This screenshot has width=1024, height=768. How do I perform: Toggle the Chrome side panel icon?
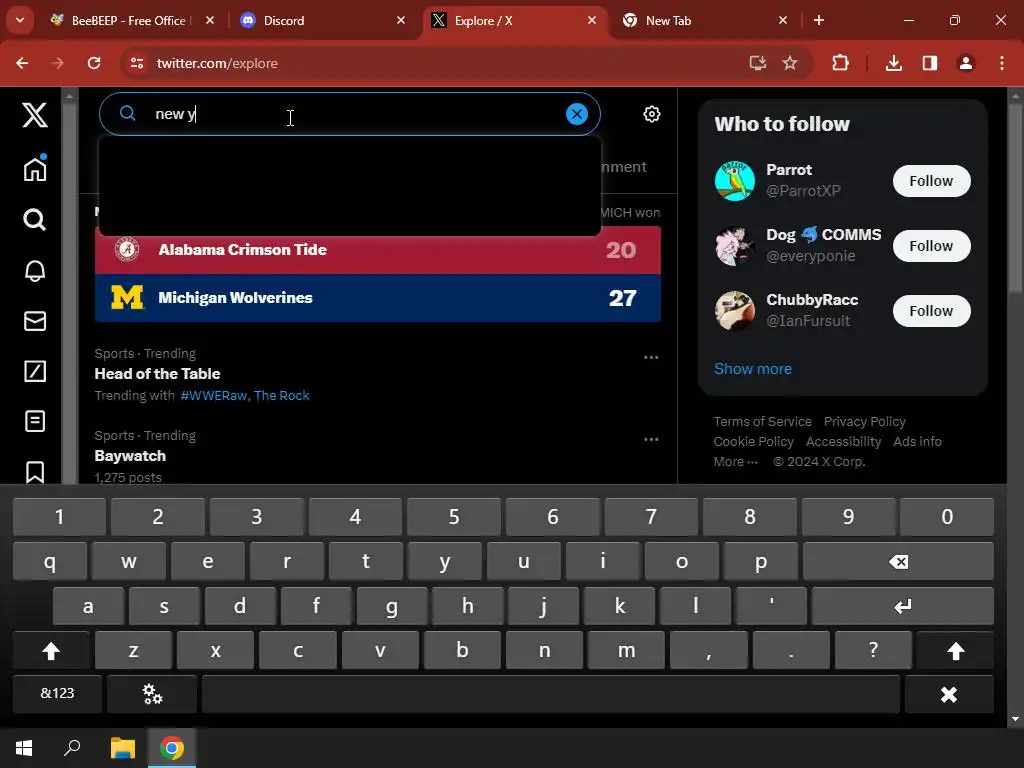click(x=929, y=63)
